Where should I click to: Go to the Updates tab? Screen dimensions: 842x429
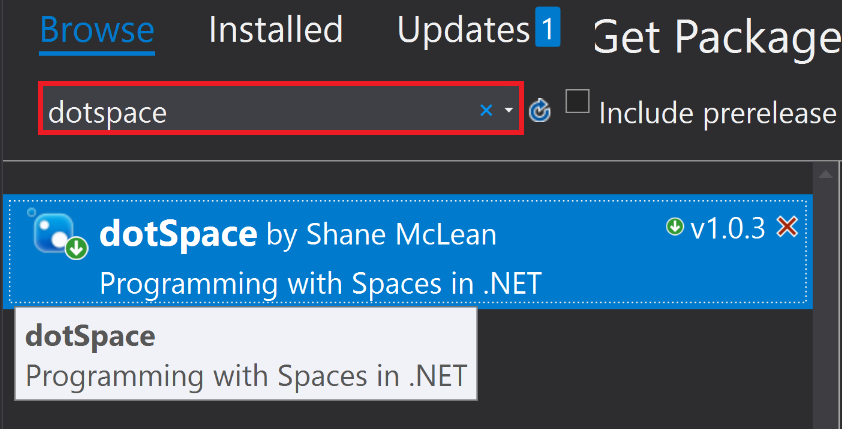[x=462, y=30]
